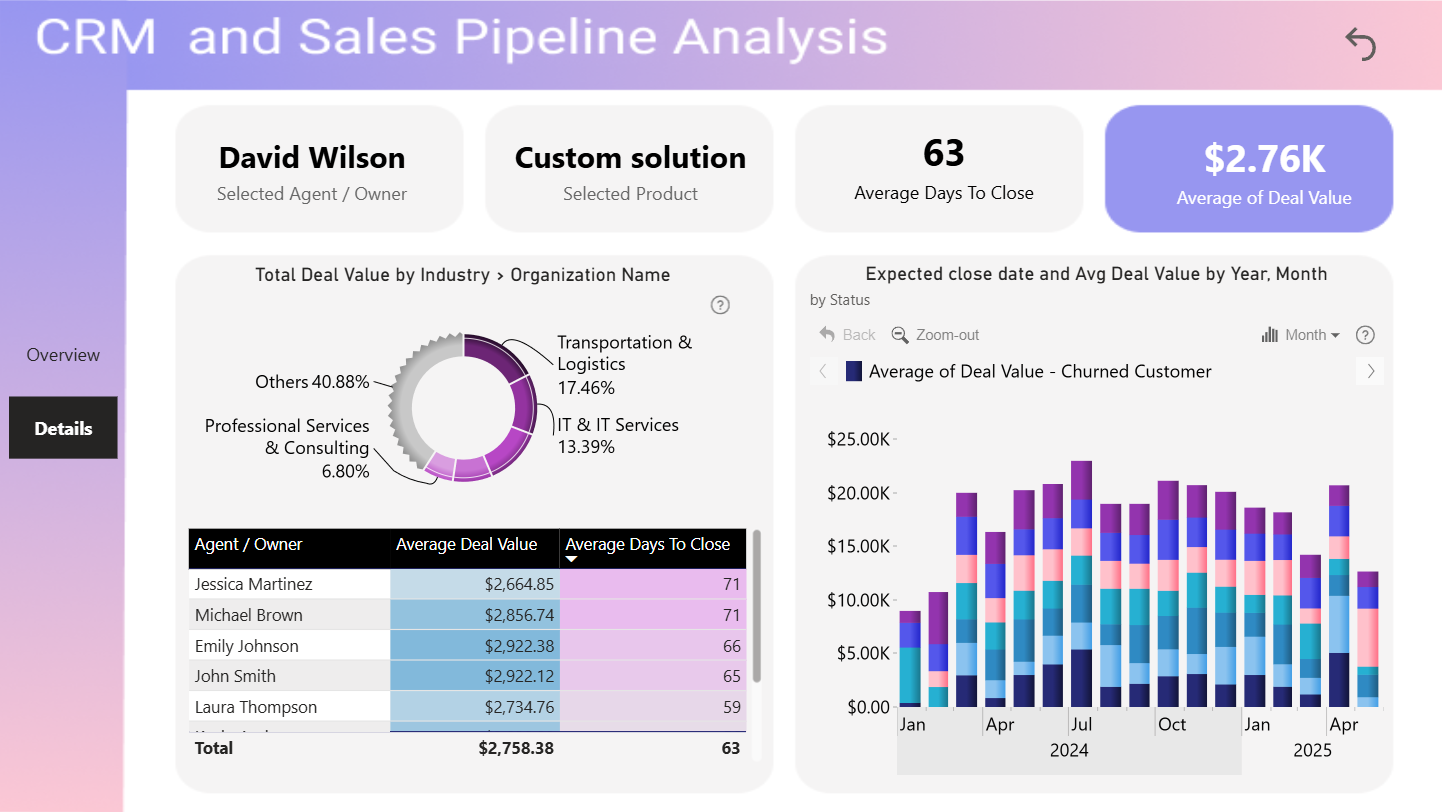
Task: Click the Zoom-out magnifier icon
Action: click(900, 335)
